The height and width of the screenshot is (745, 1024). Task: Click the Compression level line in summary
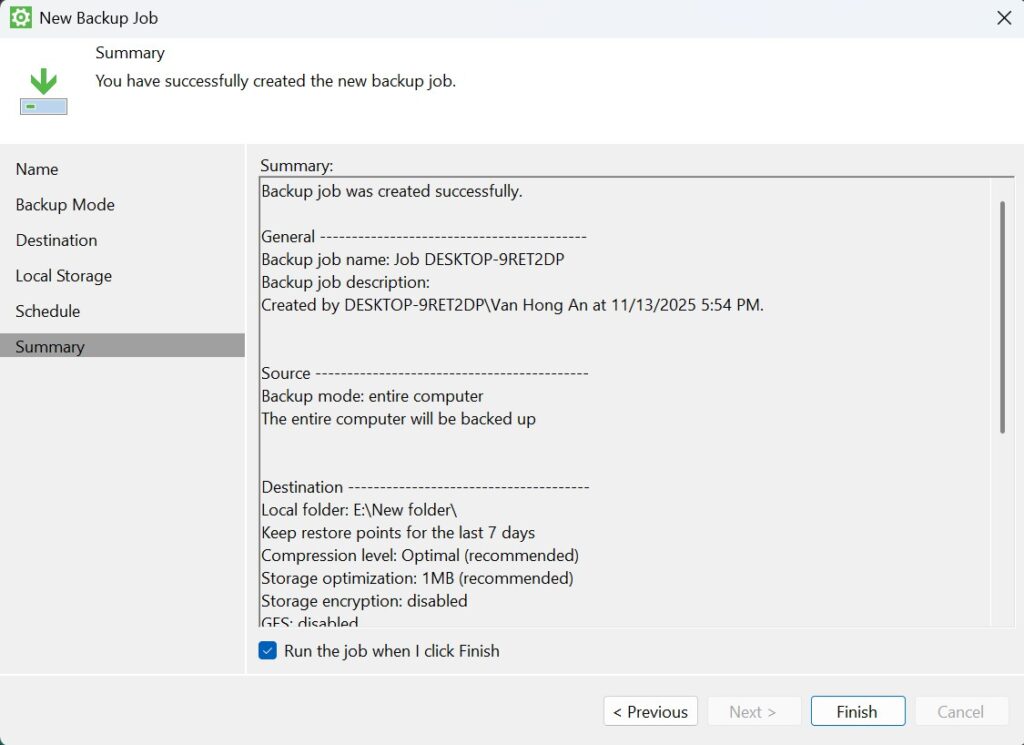pos(419,555)
